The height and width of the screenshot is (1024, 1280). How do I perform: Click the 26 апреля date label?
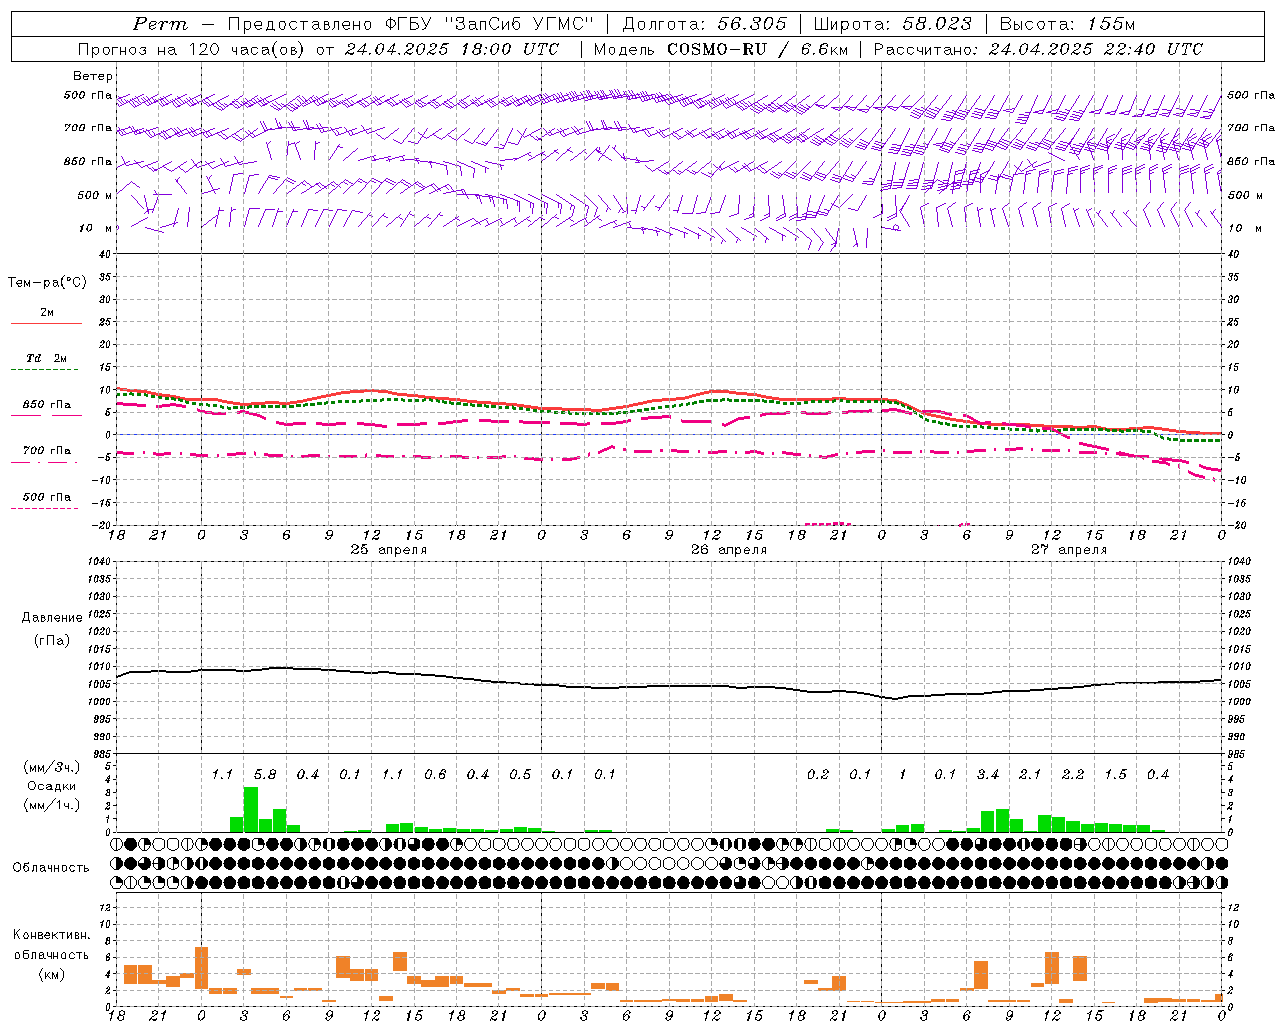tap(729, 550)
